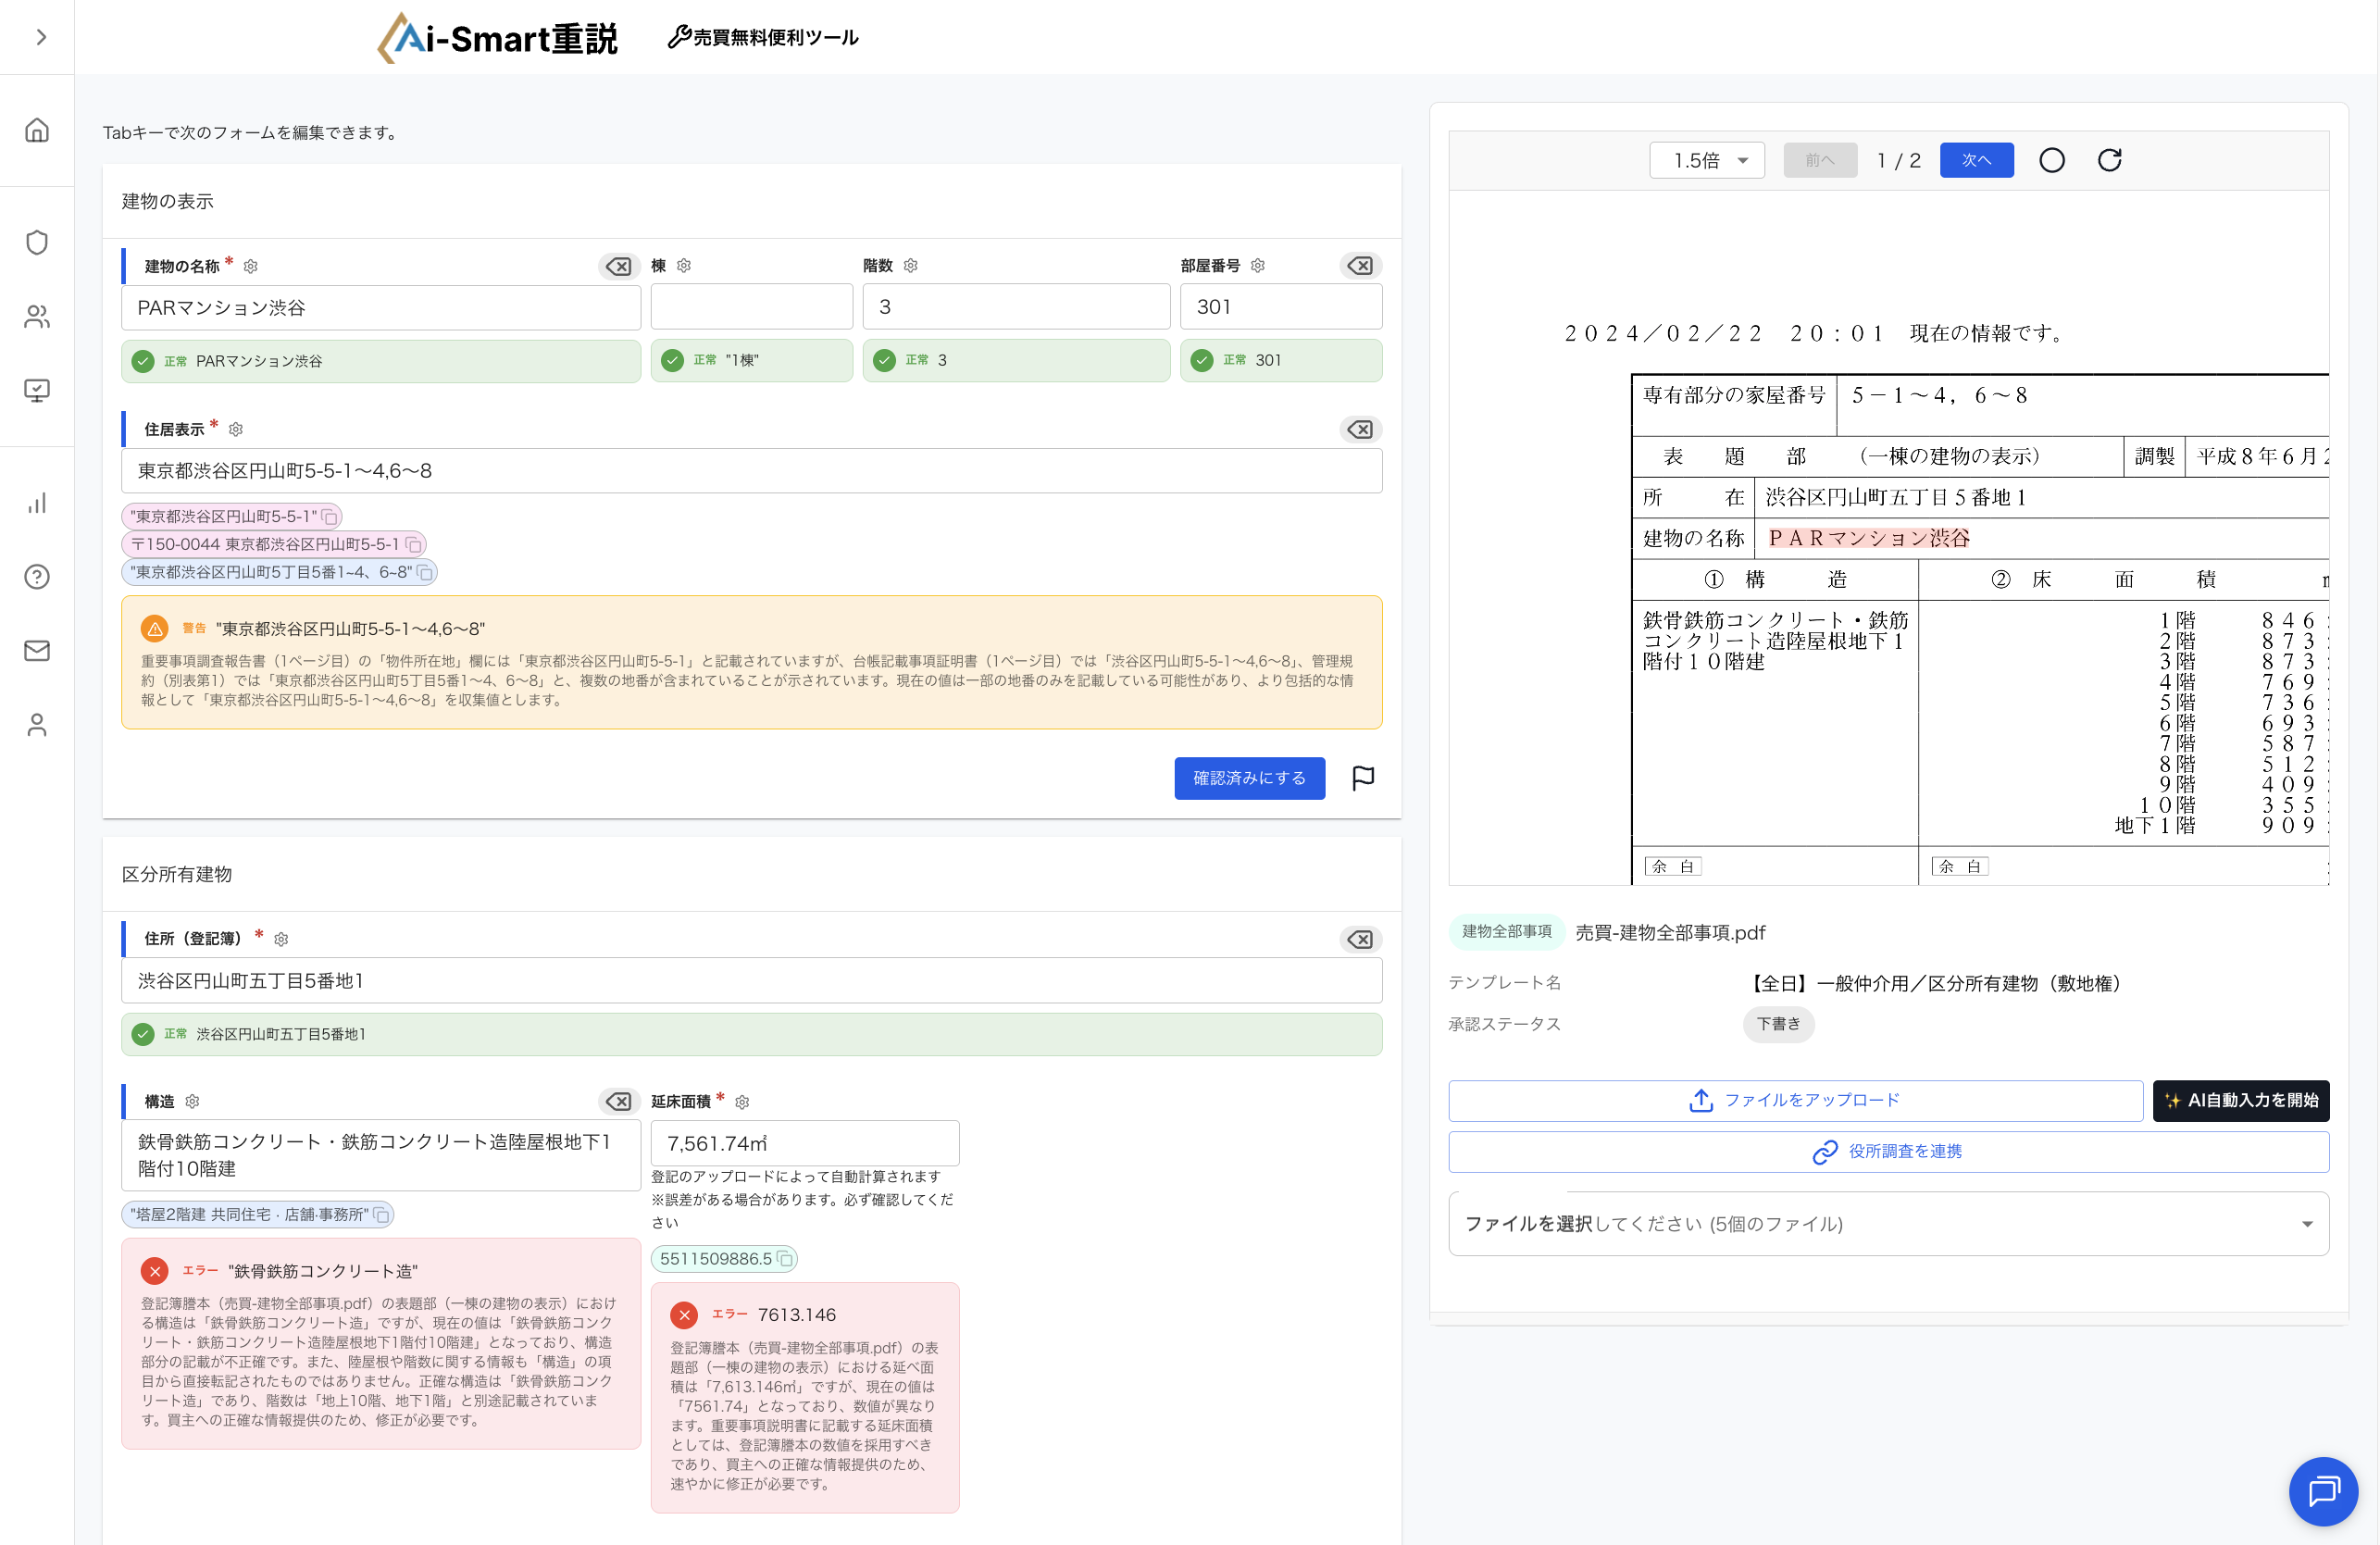The width and height of the screenshot is (2380, 1545).
Task: Click the AI自動入力を開始 button
Action: click(x=2240, y=1100)
